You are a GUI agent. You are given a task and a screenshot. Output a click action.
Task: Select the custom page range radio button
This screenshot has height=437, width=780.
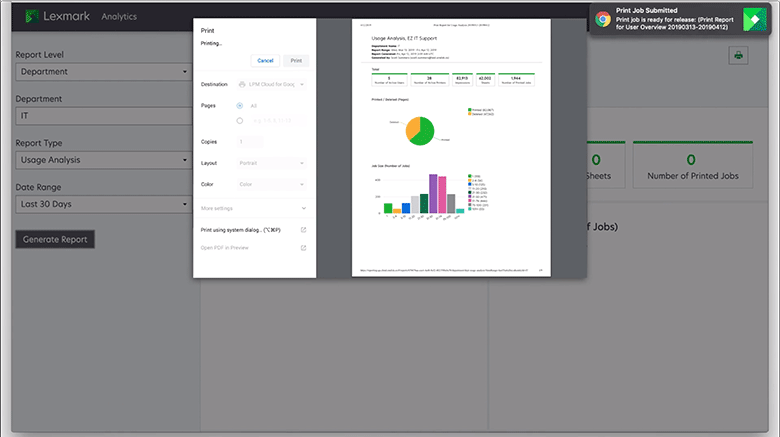[240, 121]
